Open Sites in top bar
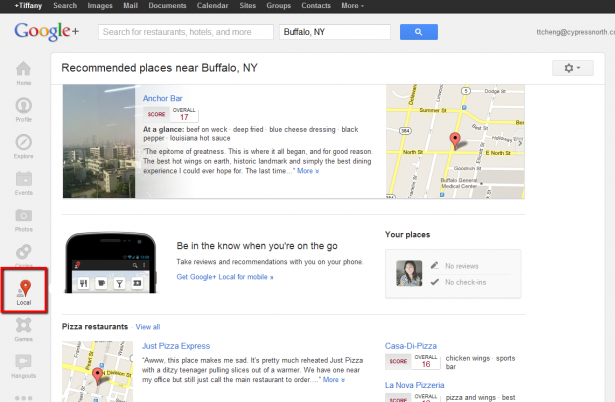Viewport: 615px width, 402px height. coord(247,6)
